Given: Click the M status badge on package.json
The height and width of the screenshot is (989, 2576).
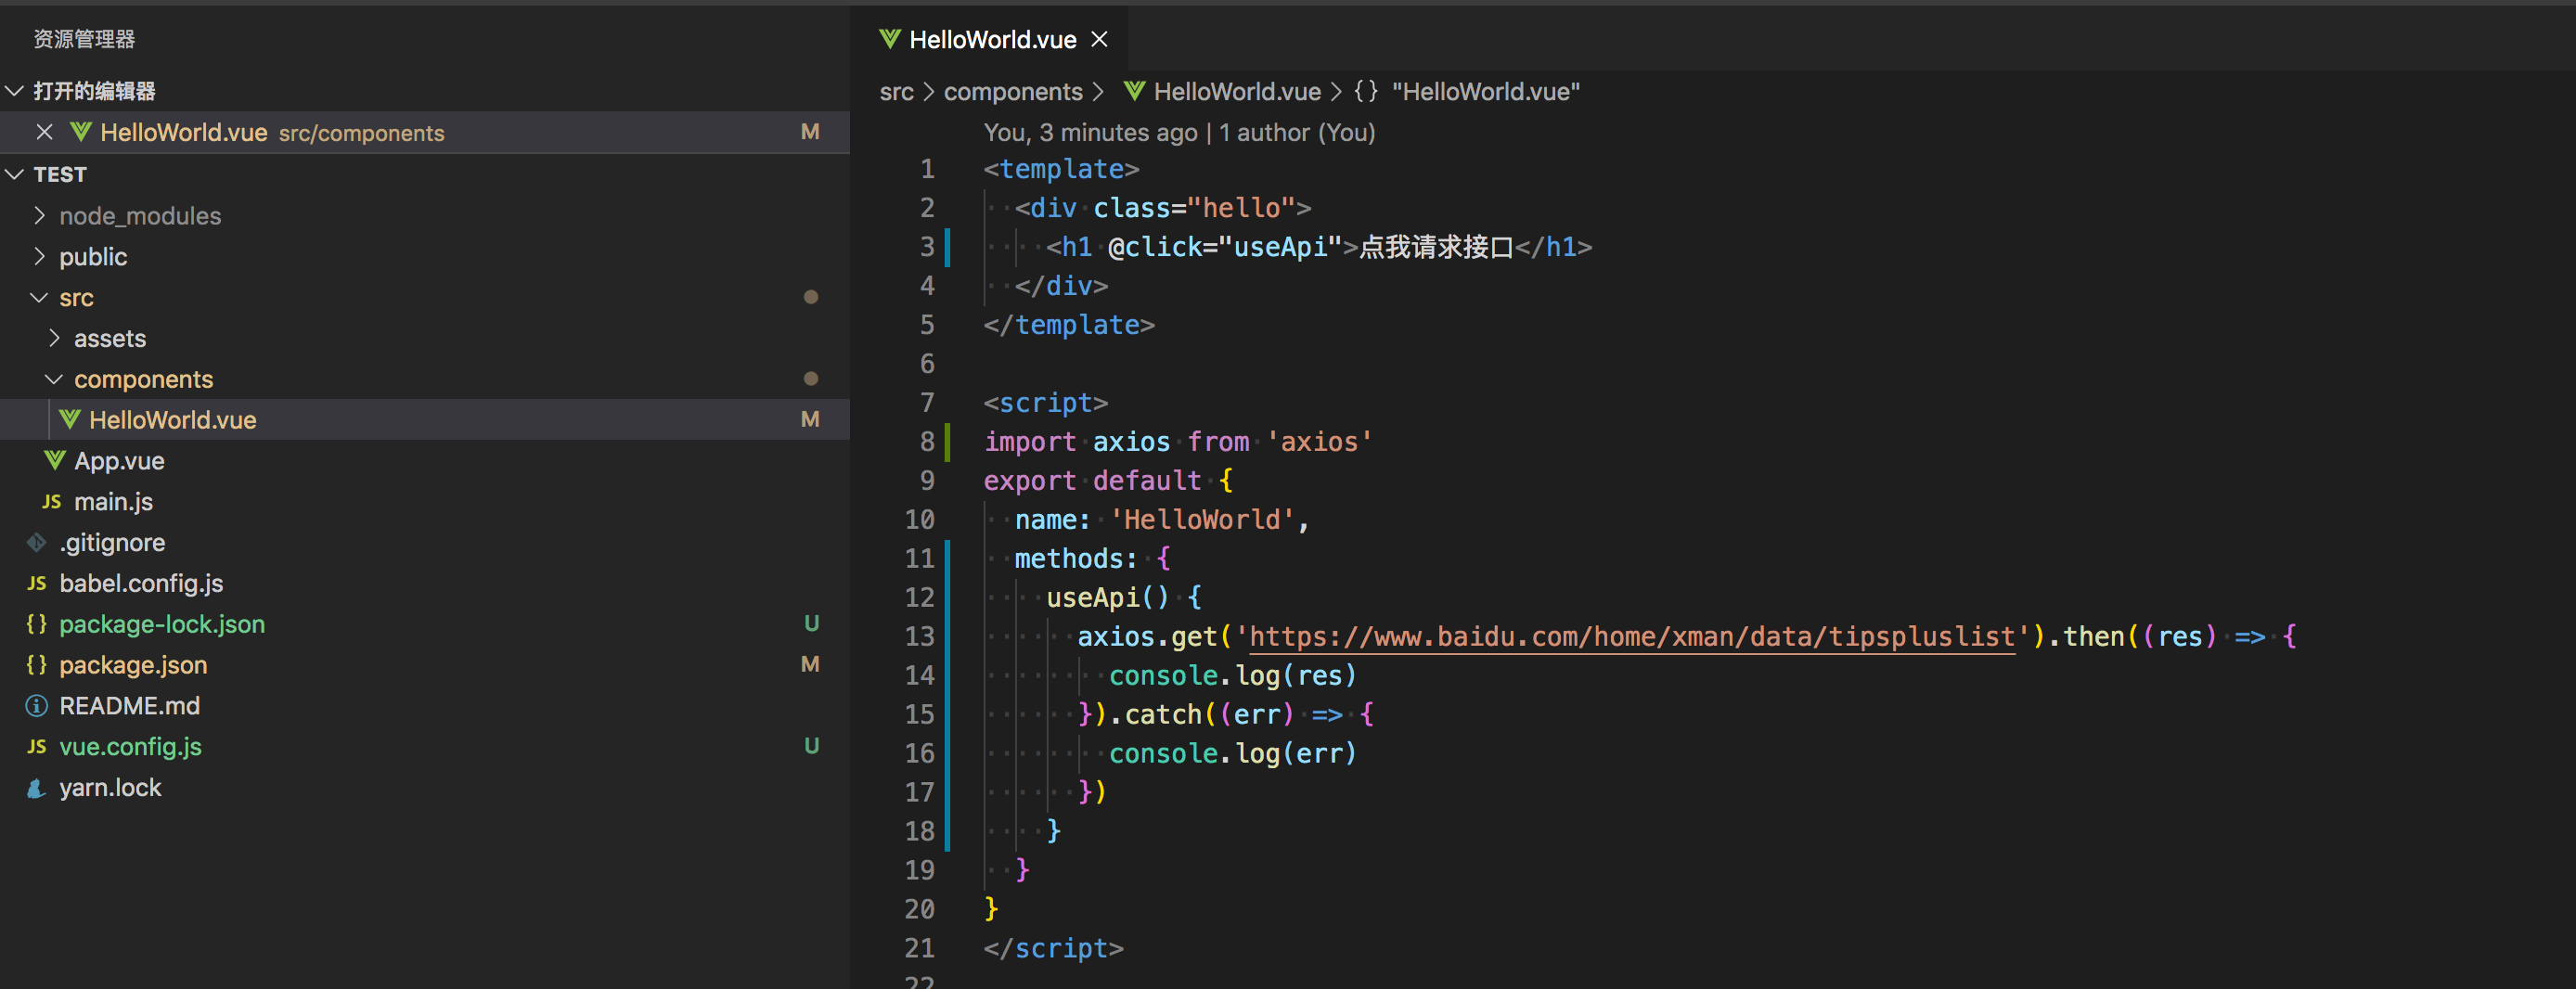Looking at the screenshot, I should click(810, 665).
